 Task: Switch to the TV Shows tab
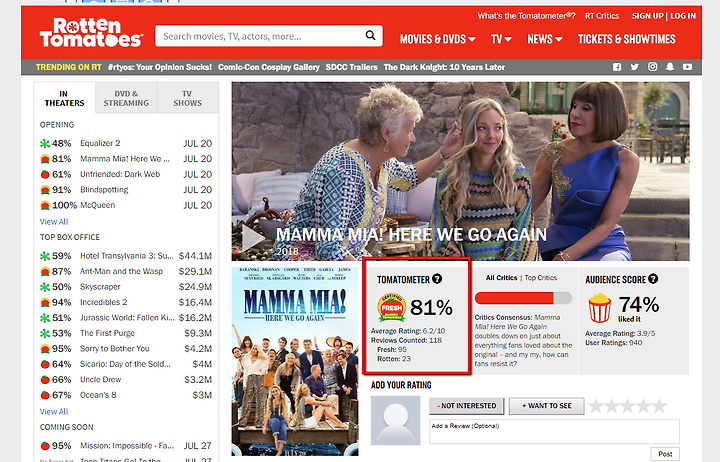point(187,98)
